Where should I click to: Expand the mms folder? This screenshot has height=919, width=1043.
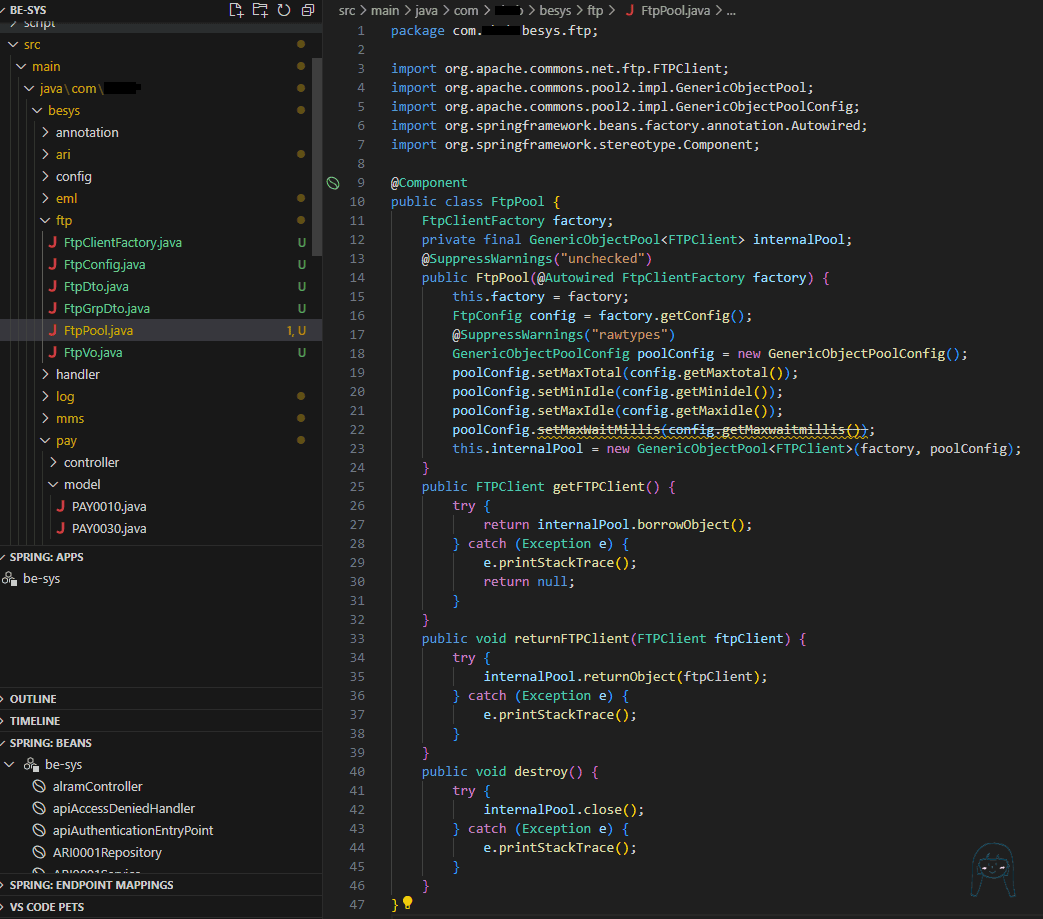(x=45, y=418)
